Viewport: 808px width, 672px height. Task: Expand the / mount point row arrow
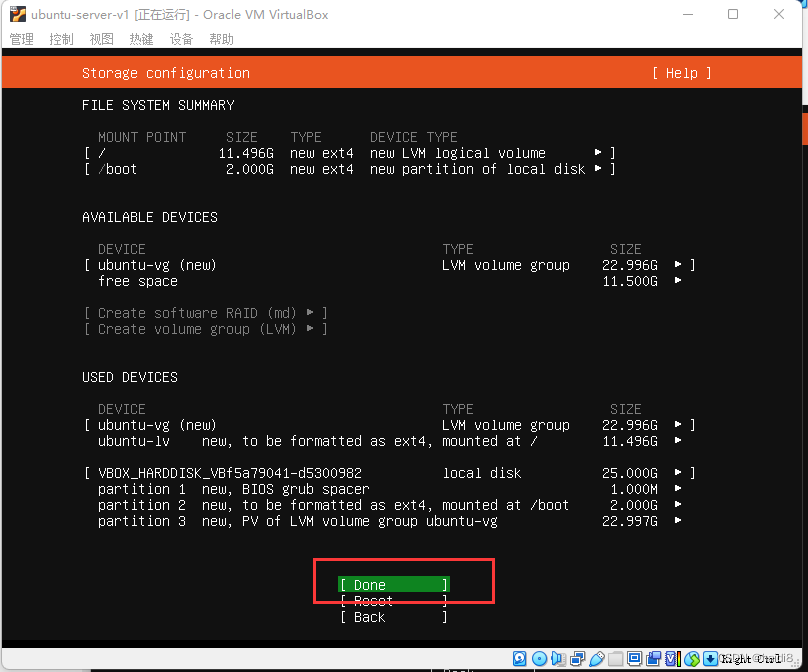click(x=598, y=153)
